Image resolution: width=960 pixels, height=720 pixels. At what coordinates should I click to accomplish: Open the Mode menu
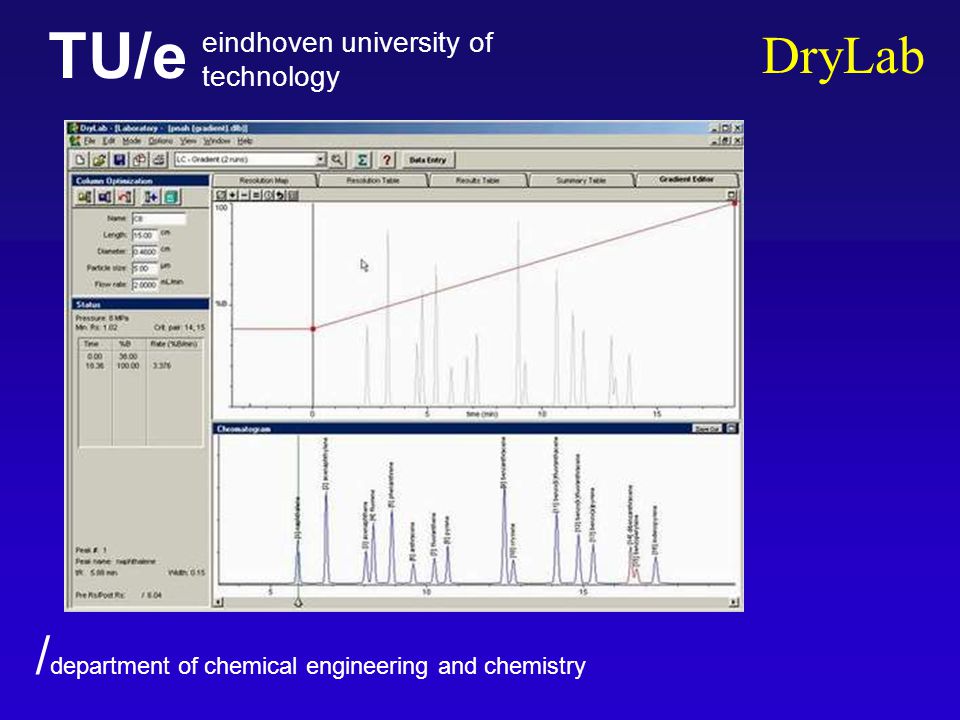click(132, 141)
